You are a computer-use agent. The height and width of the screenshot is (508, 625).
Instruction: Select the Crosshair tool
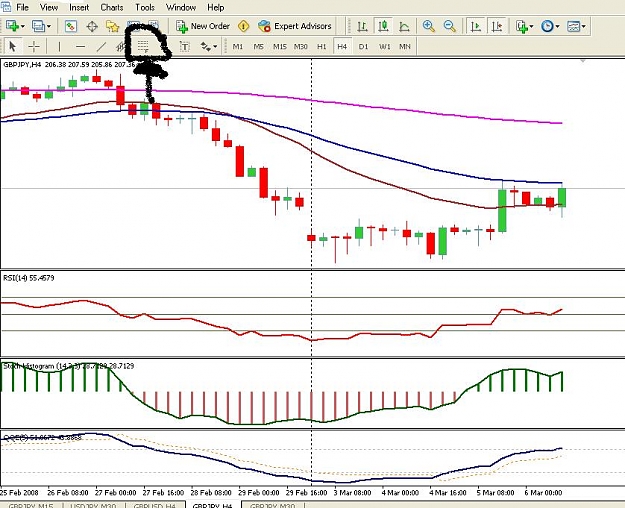coord(34,47)
